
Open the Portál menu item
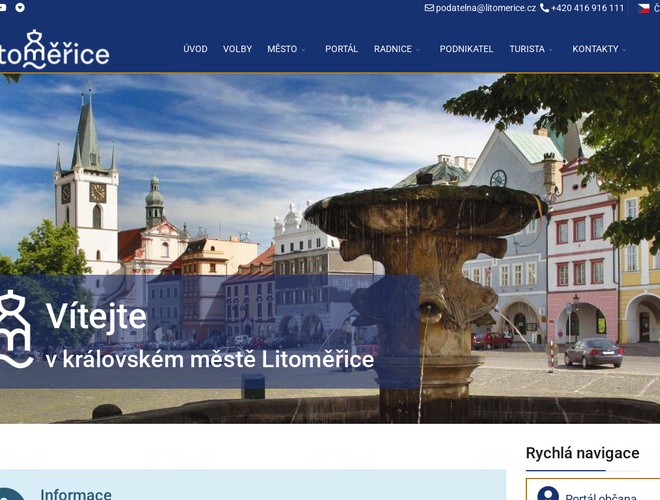point(341,49)
